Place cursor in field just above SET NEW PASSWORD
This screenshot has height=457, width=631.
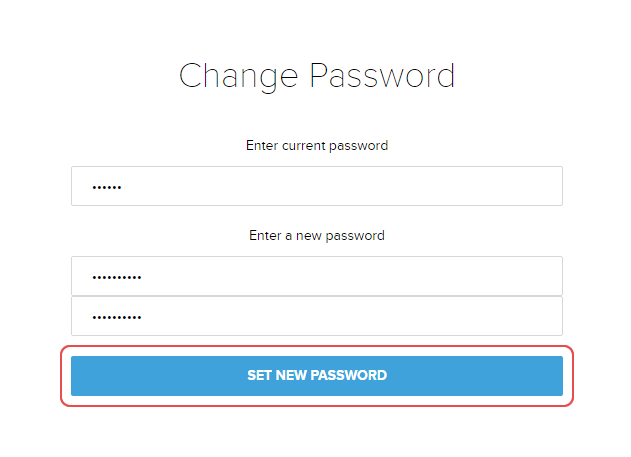tap(316, 316)
